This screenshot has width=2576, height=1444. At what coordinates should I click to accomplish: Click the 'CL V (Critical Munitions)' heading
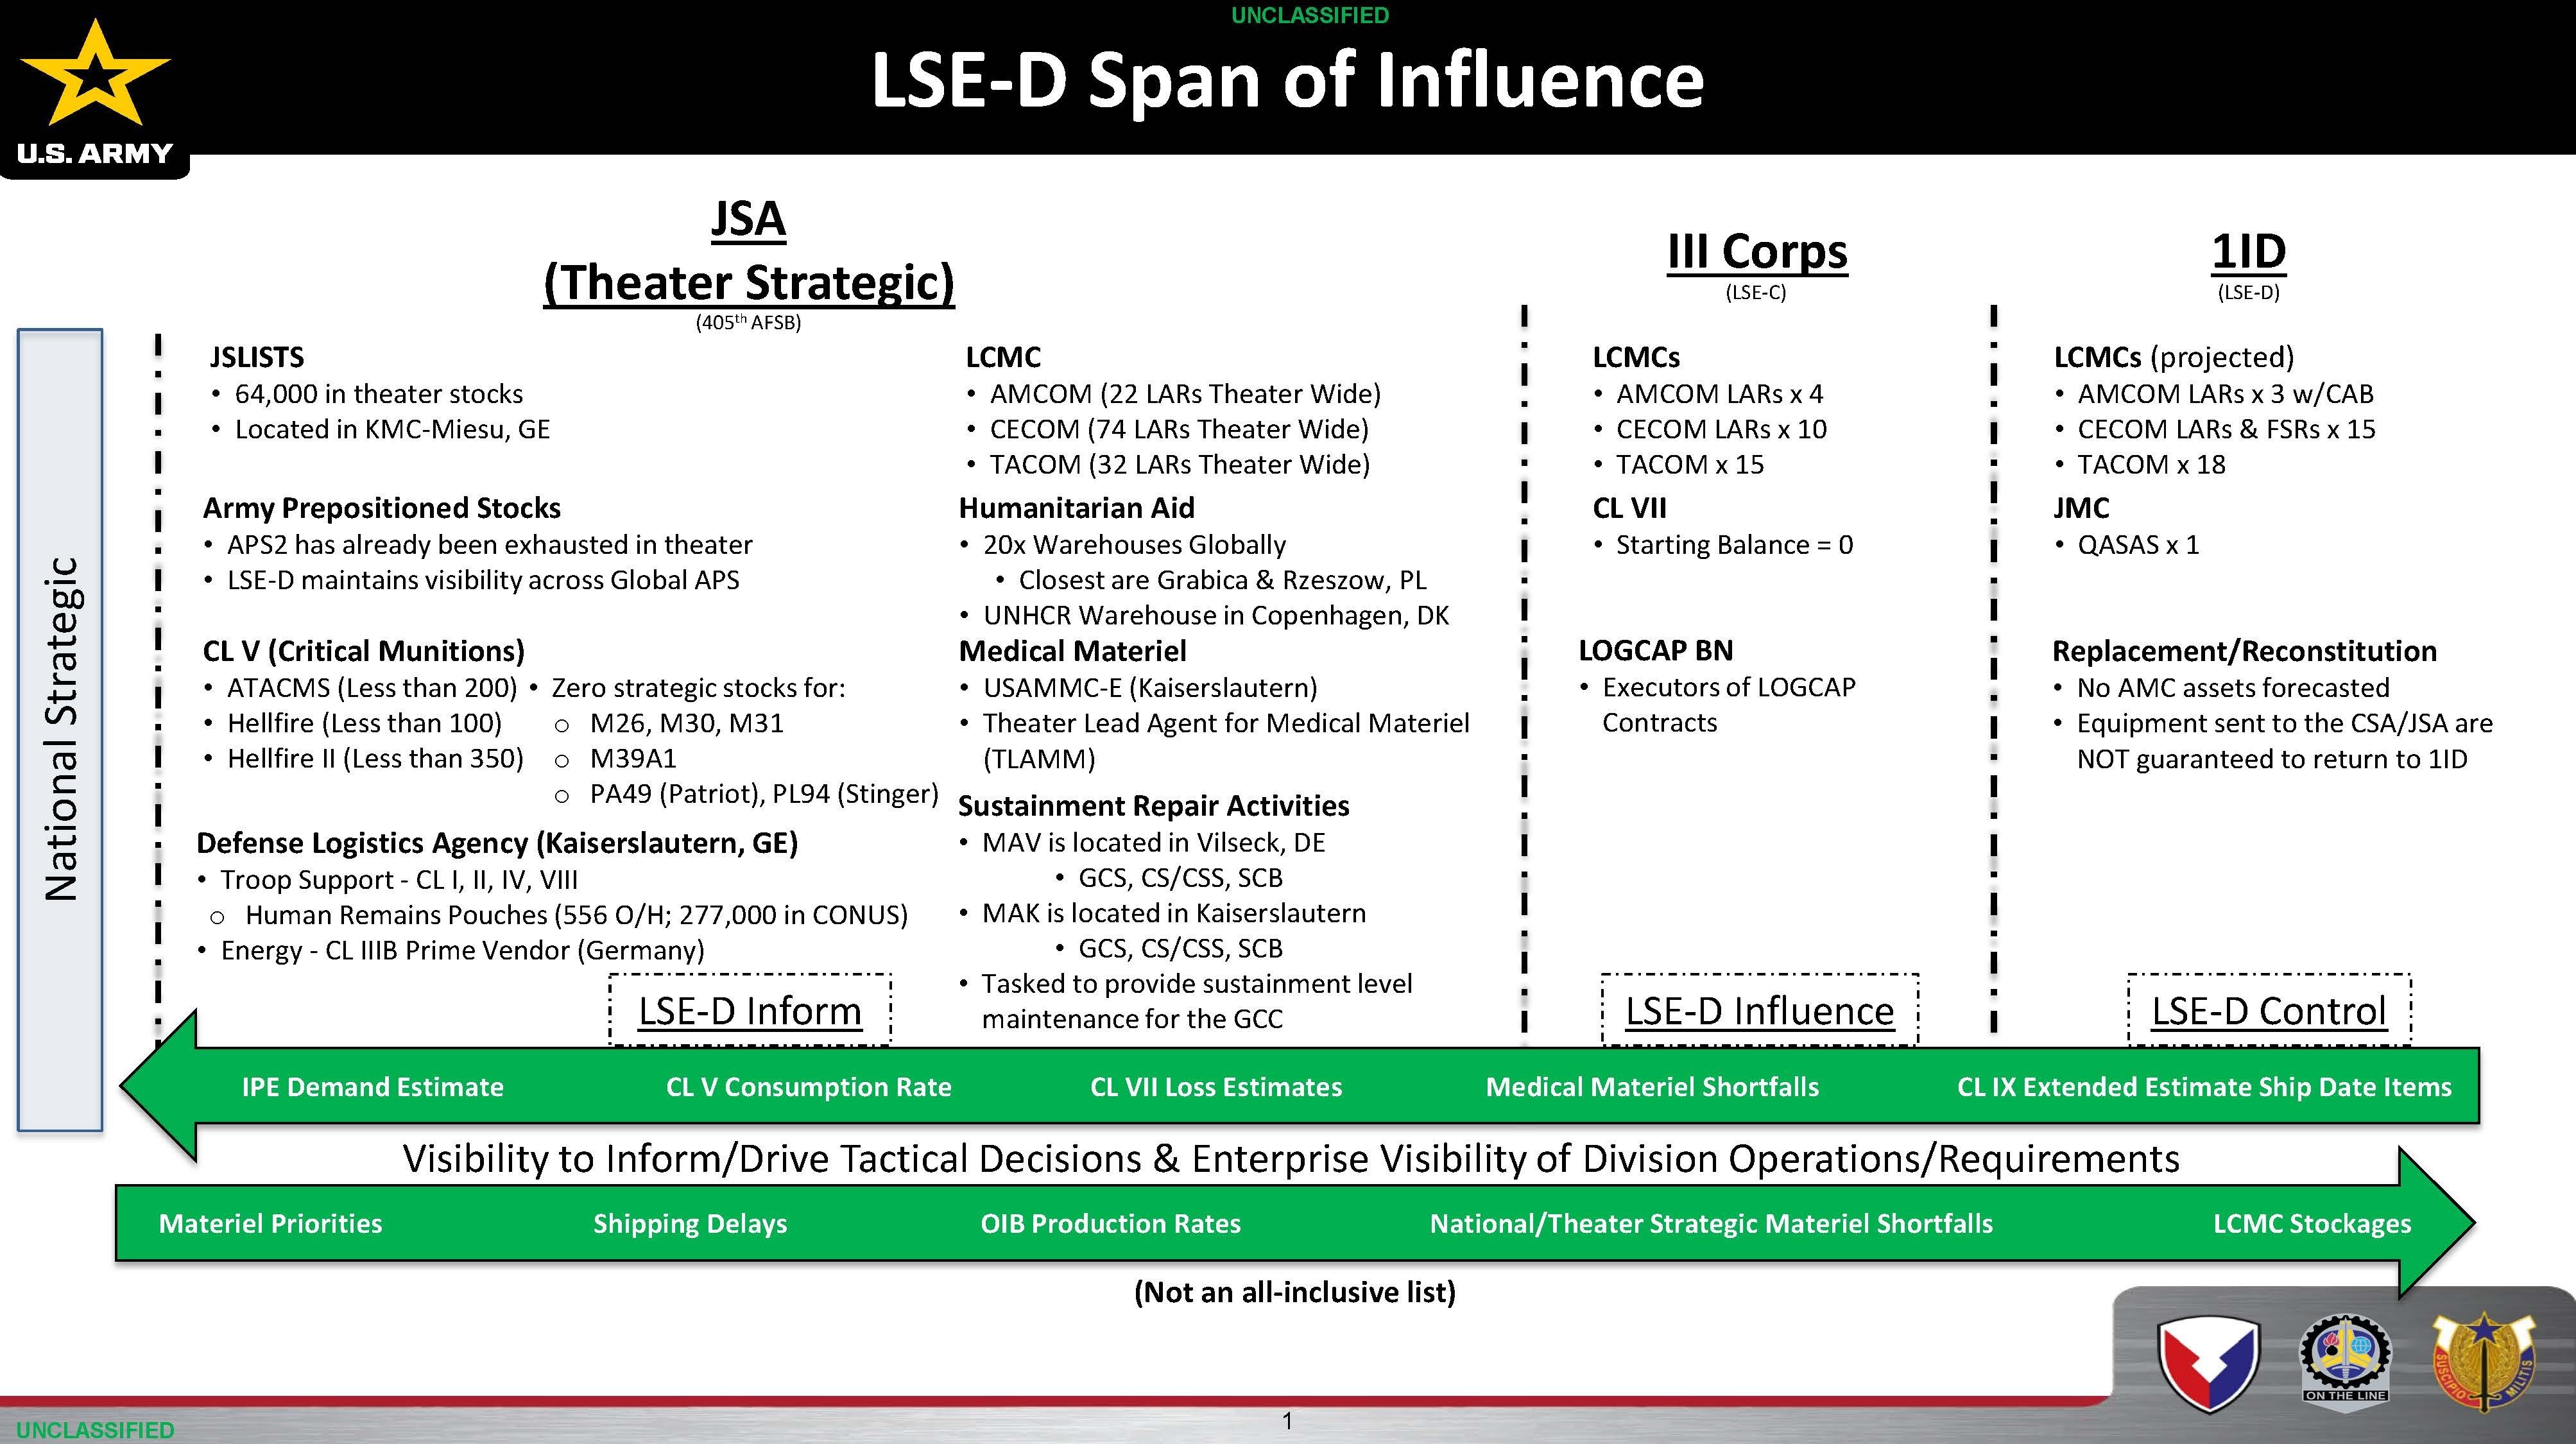click(x=364, y=651)
